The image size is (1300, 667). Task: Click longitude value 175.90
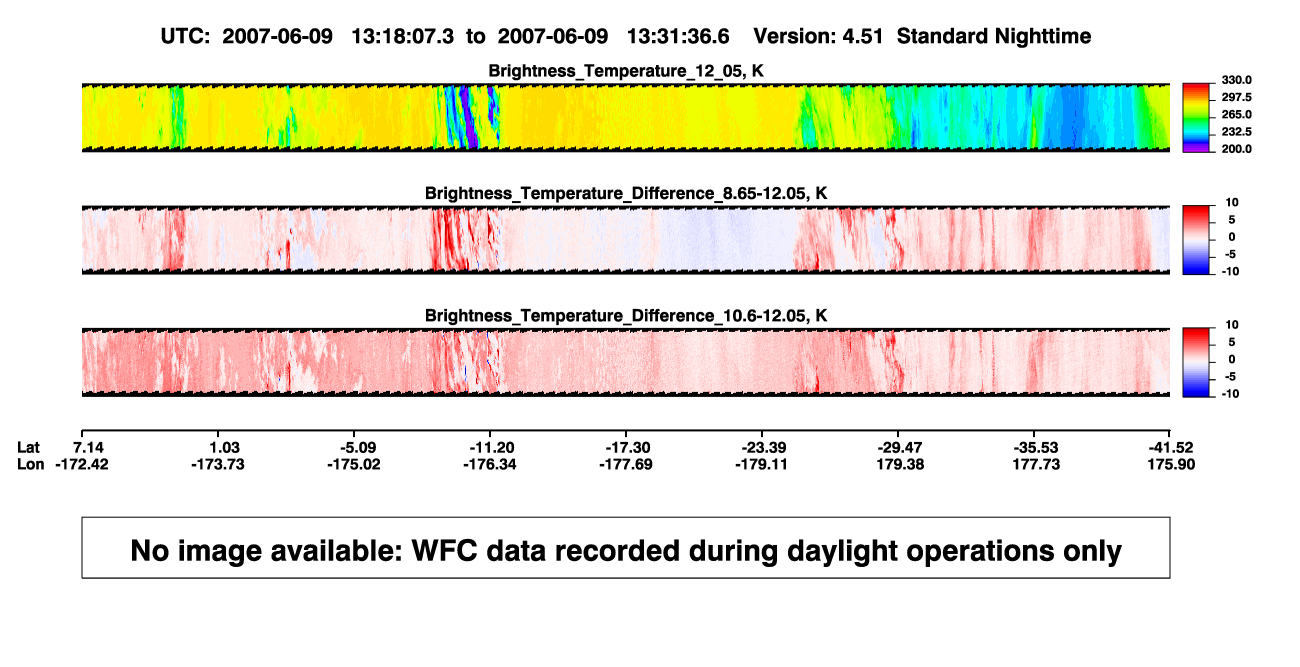pyautogui.click(x=1172, y=464)
